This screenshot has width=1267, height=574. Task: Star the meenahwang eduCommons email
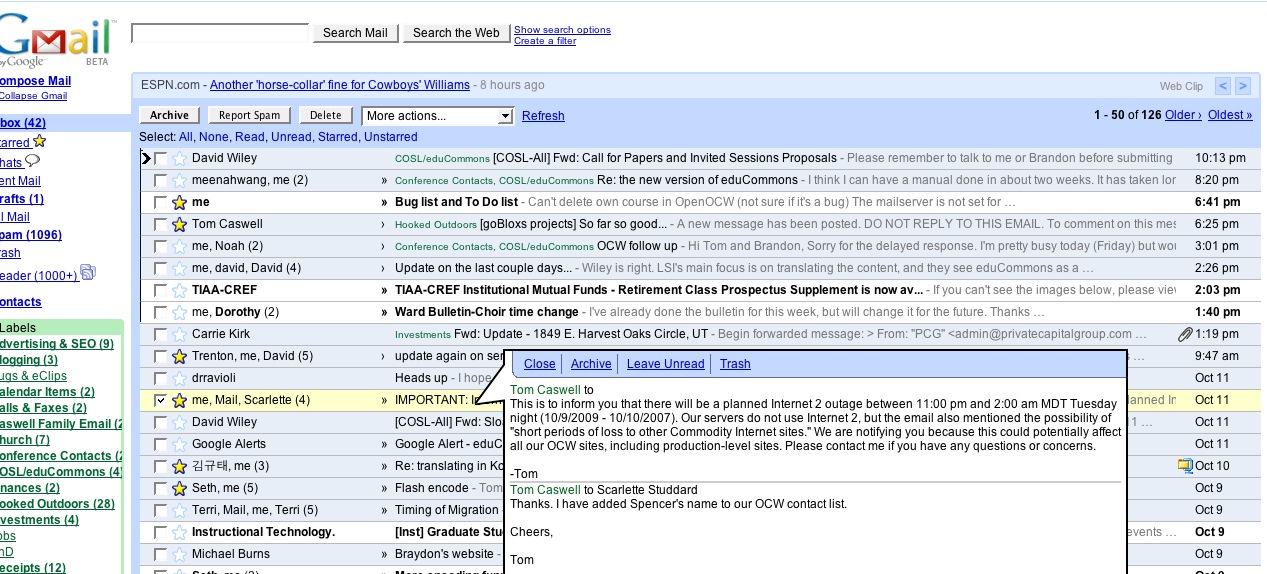coord(179,180)
